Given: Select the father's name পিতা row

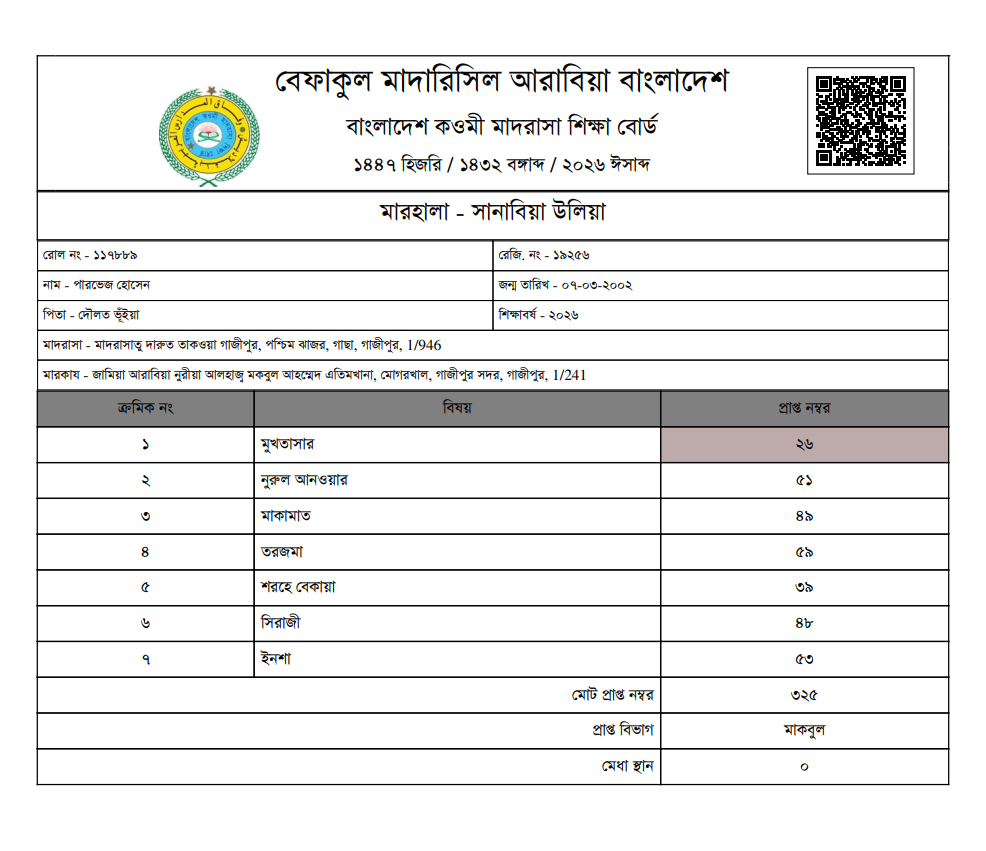Looking at the screenshot, I should 92,315.
